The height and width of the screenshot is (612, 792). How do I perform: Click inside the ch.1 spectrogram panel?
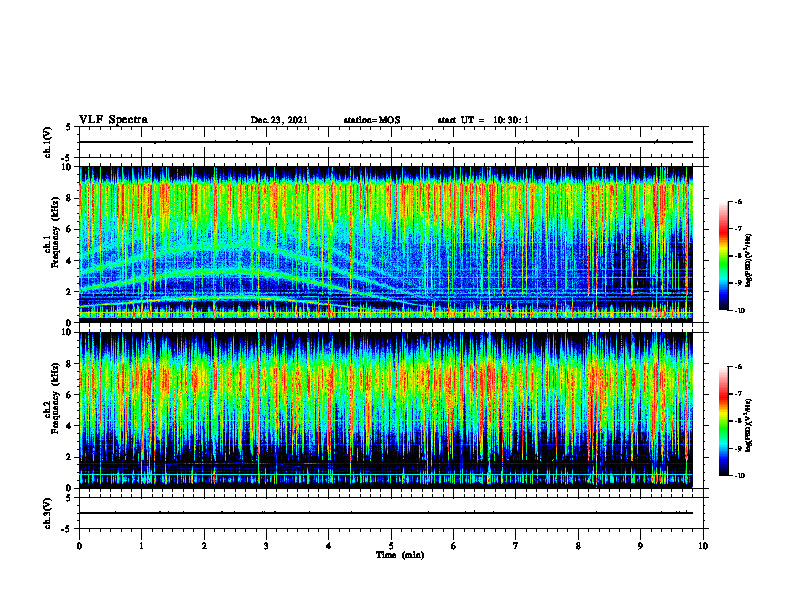[386, 244]
